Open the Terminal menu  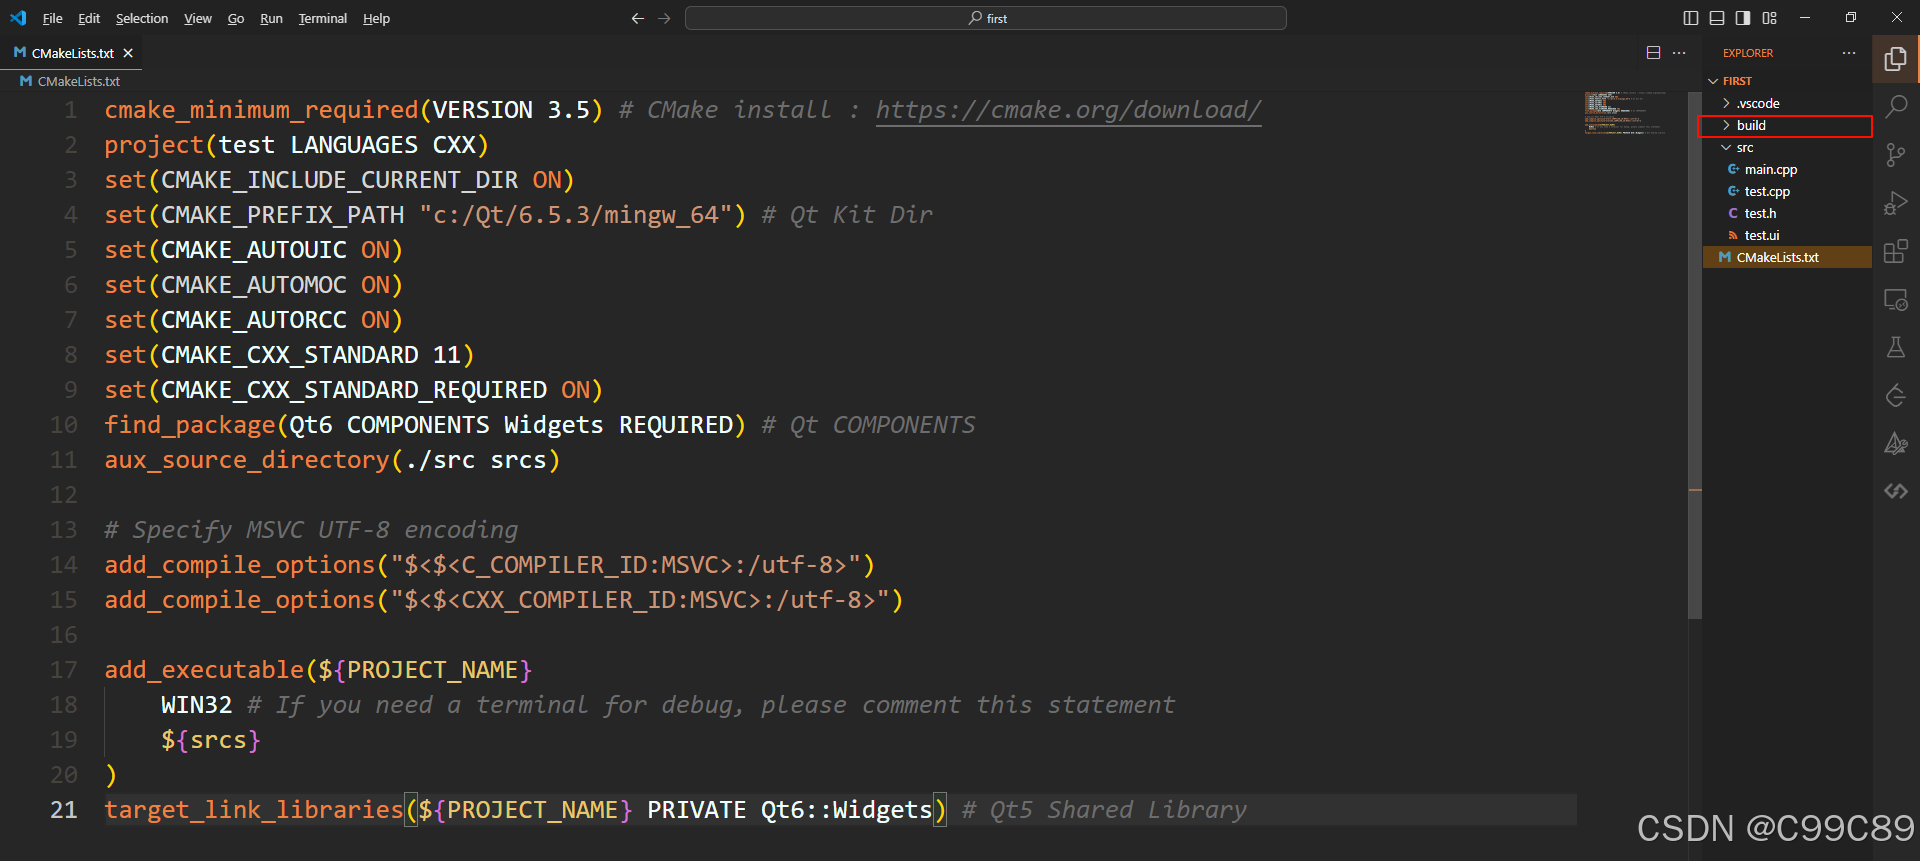322,18
